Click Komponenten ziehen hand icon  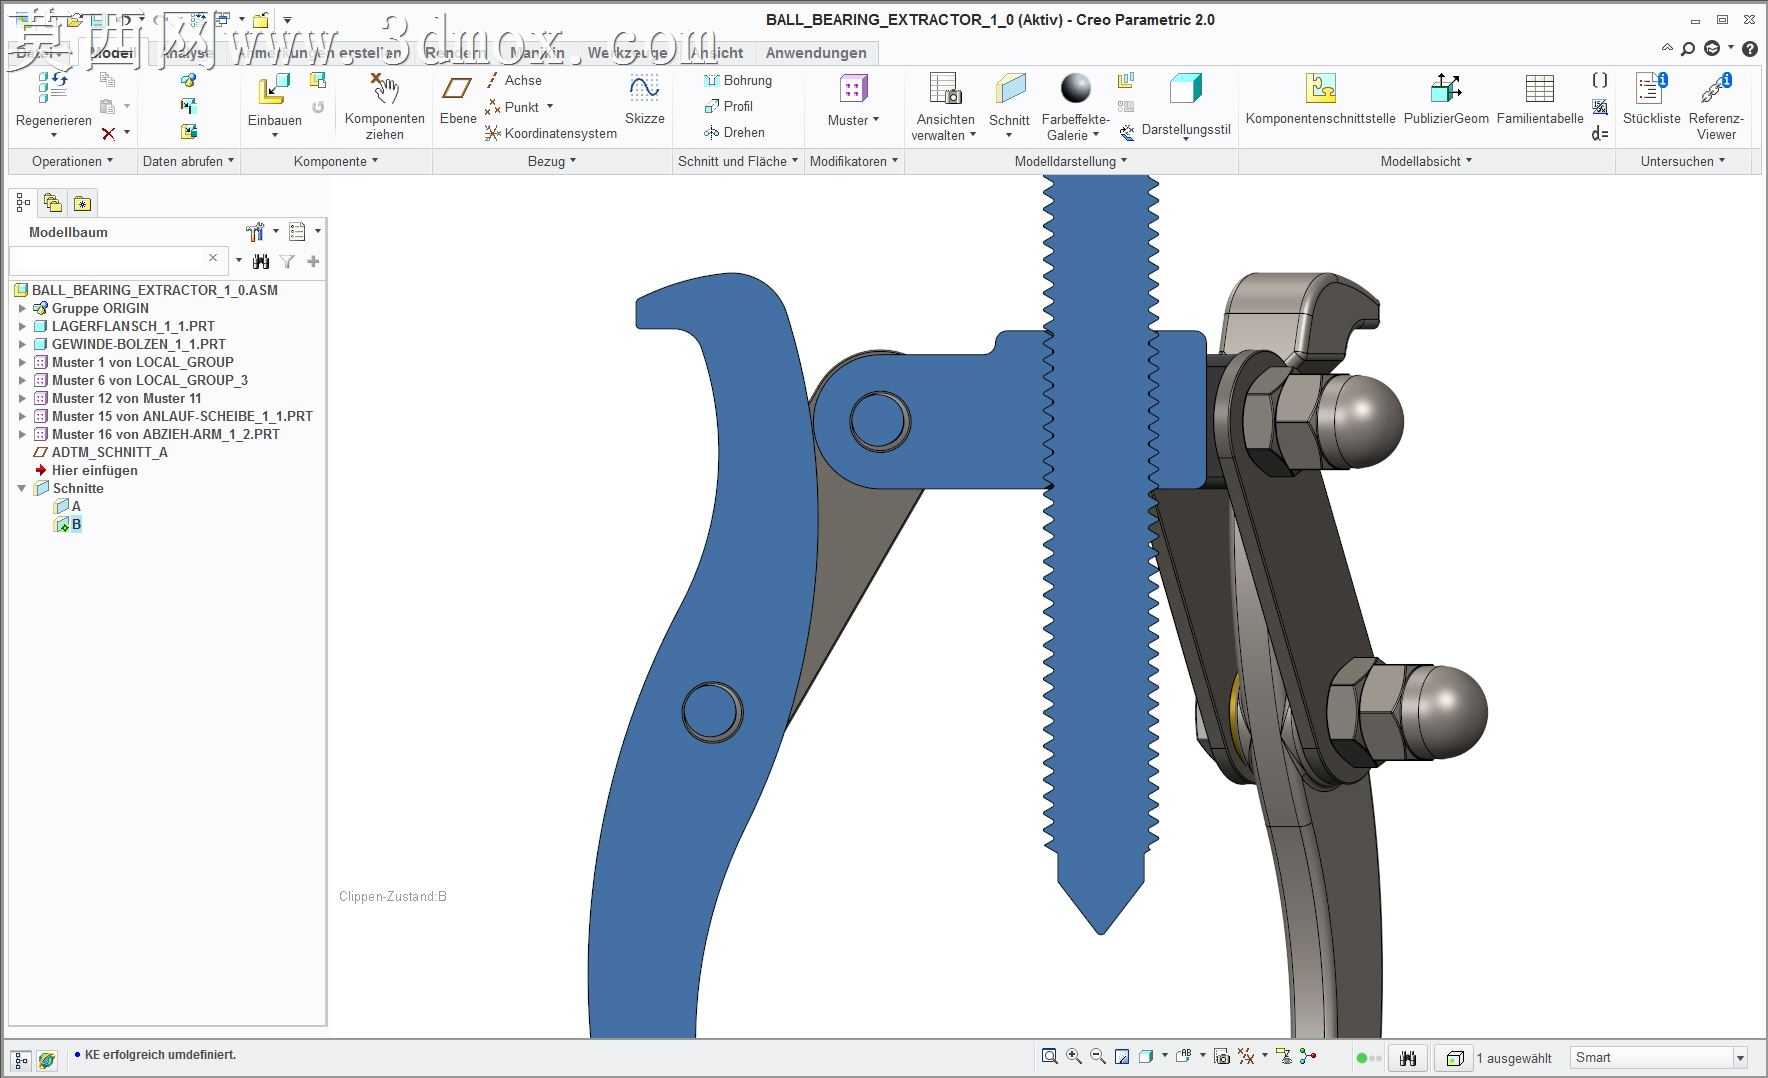pyautogui.click(x=384, y=89)
